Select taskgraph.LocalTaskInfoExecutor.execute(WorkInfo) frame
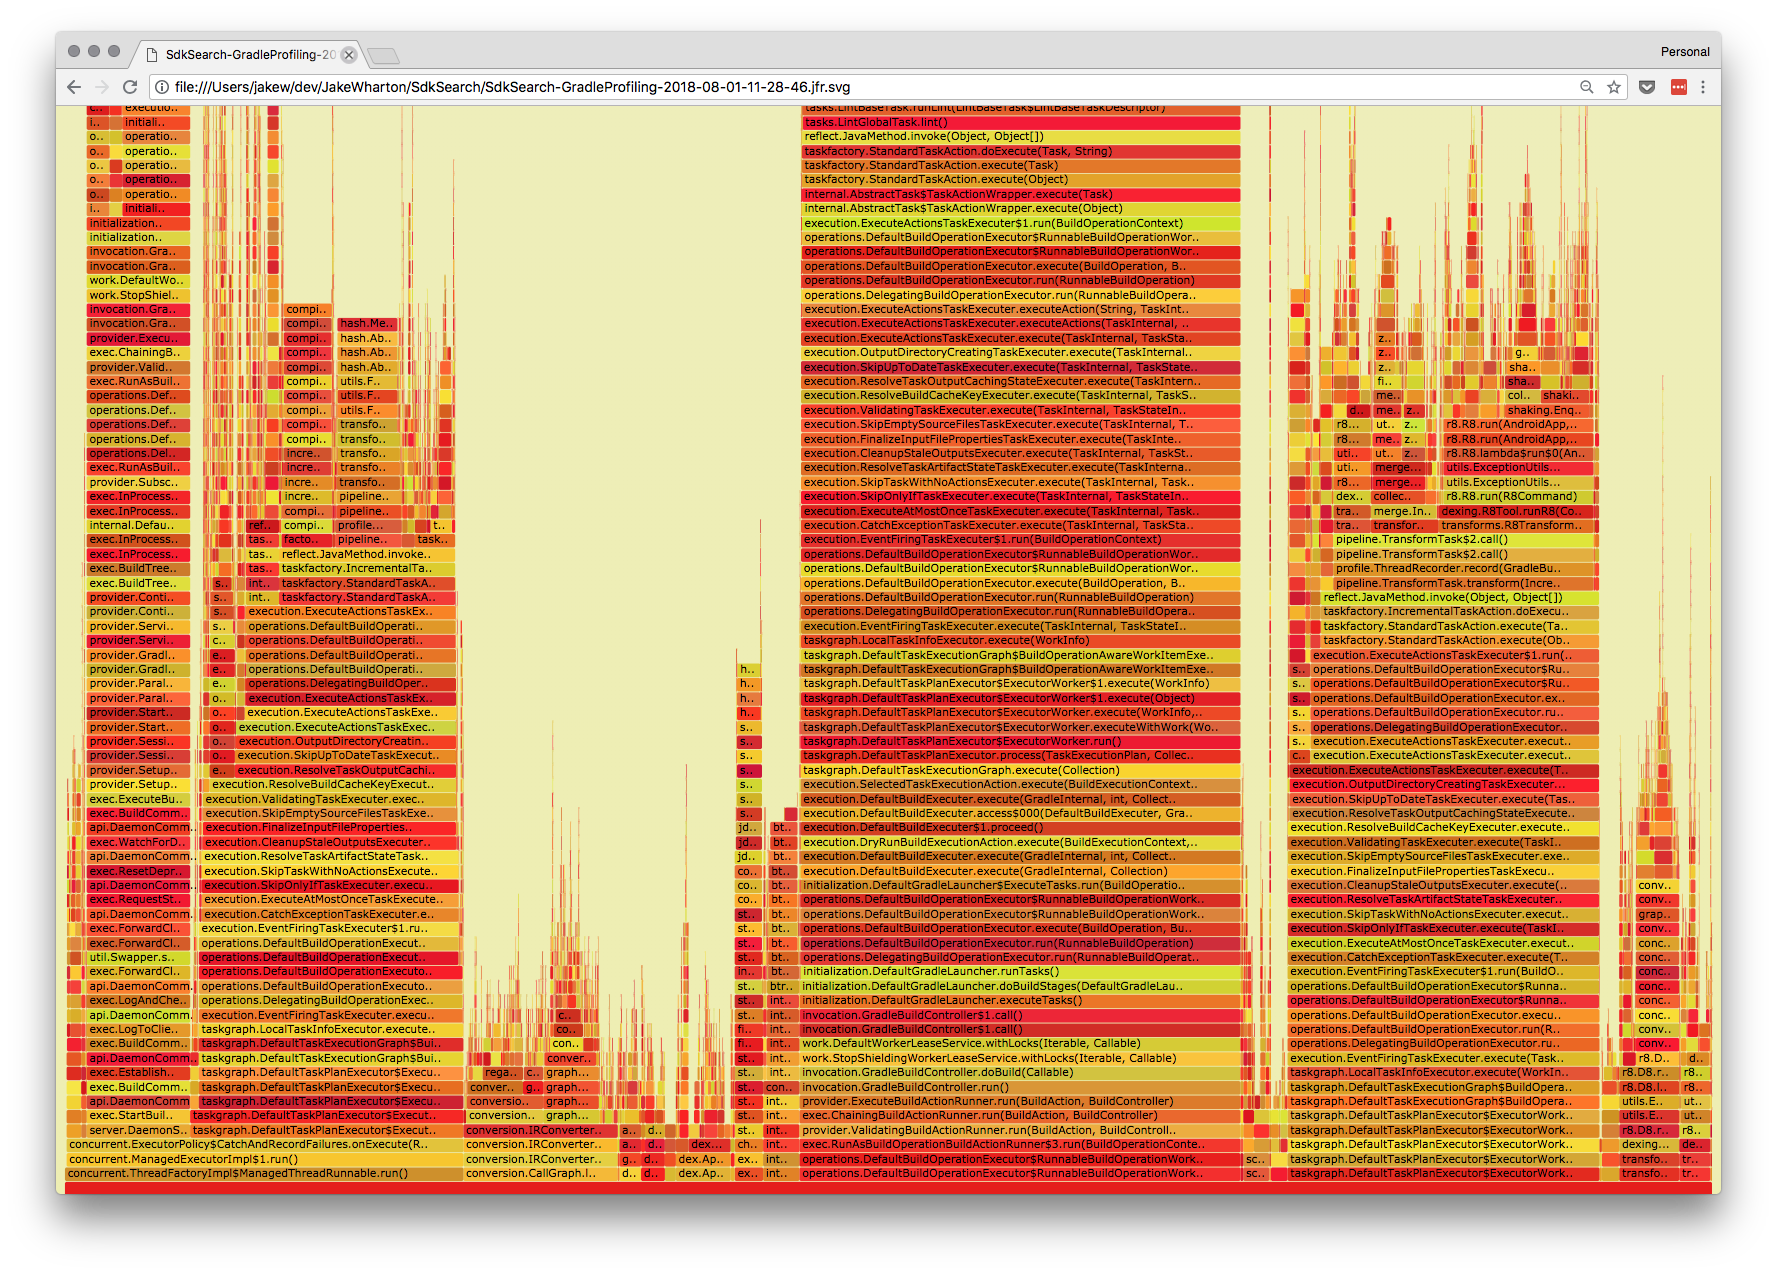The width and height of the screenshot is (1777, 1274). (1021, 640)
